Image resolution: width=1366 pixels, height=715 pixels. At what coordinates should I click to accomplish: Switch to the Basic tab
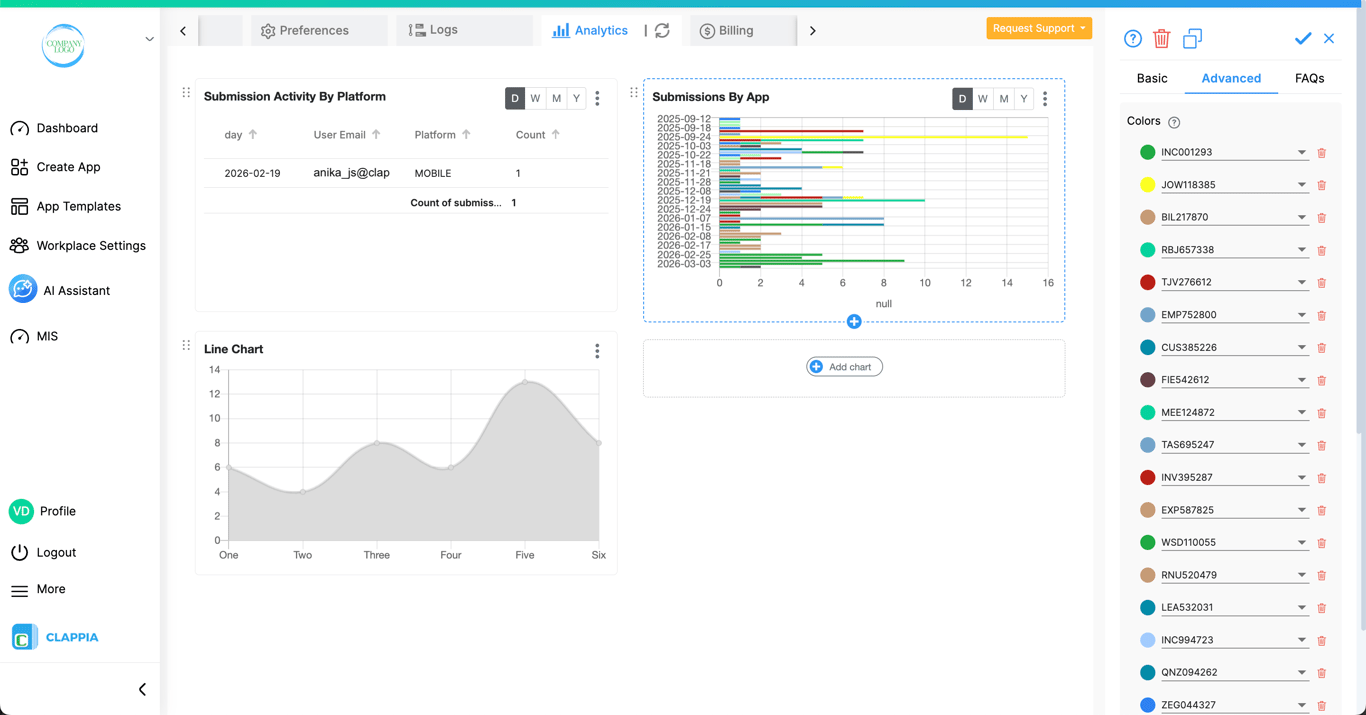1152,78
